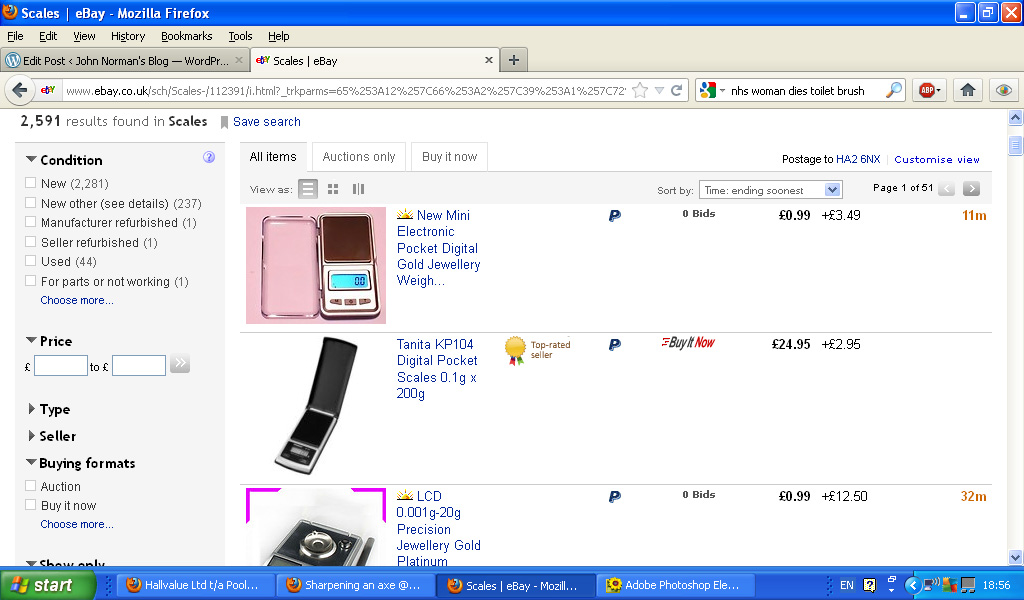Enable the Used condition filter

31,262
